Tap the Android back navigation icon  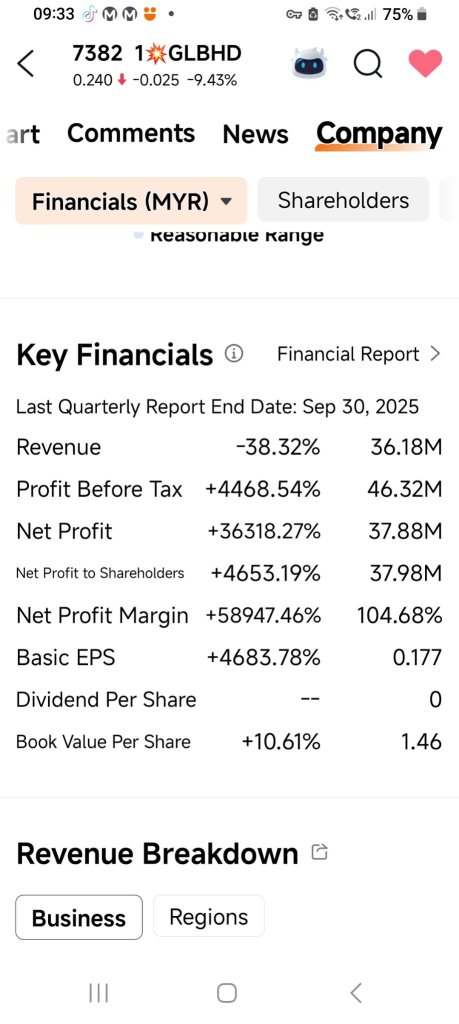tap(356, 993)
